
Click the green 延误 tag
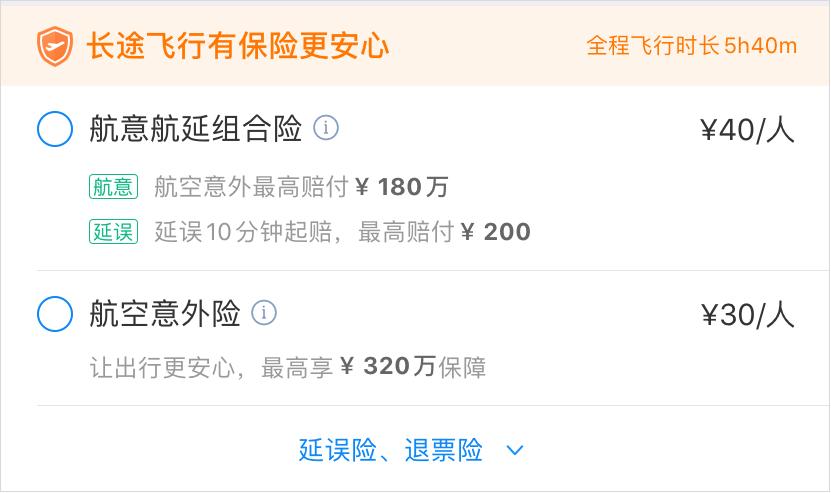tap(112, 232)
